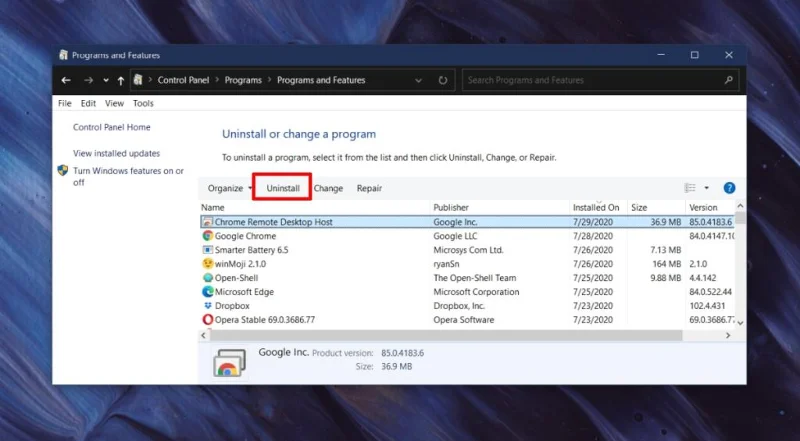This screenshot has width=800, height=441.
Task: Select the winMoji emoji icon
Action: (x=207, y=264)
